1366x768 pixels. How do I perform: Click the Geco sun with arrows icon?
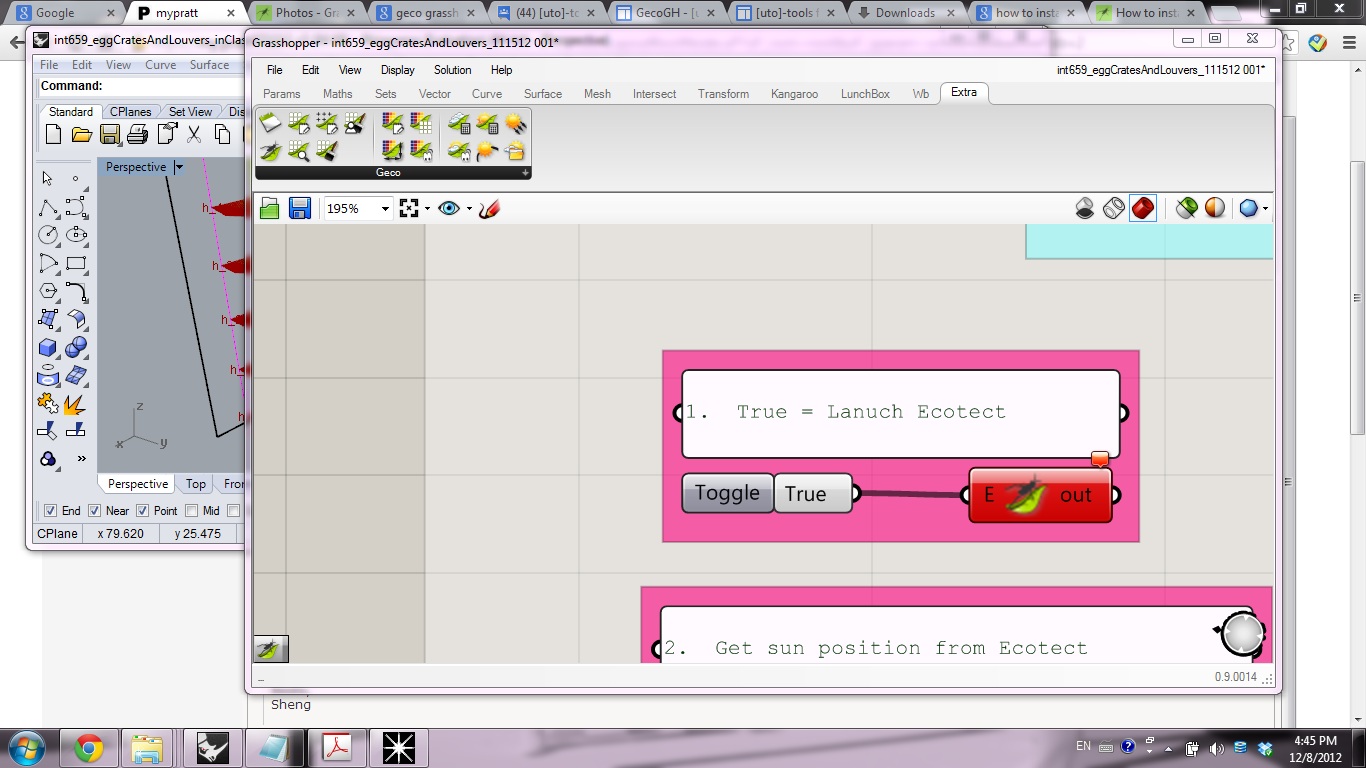tap(515, 124)
